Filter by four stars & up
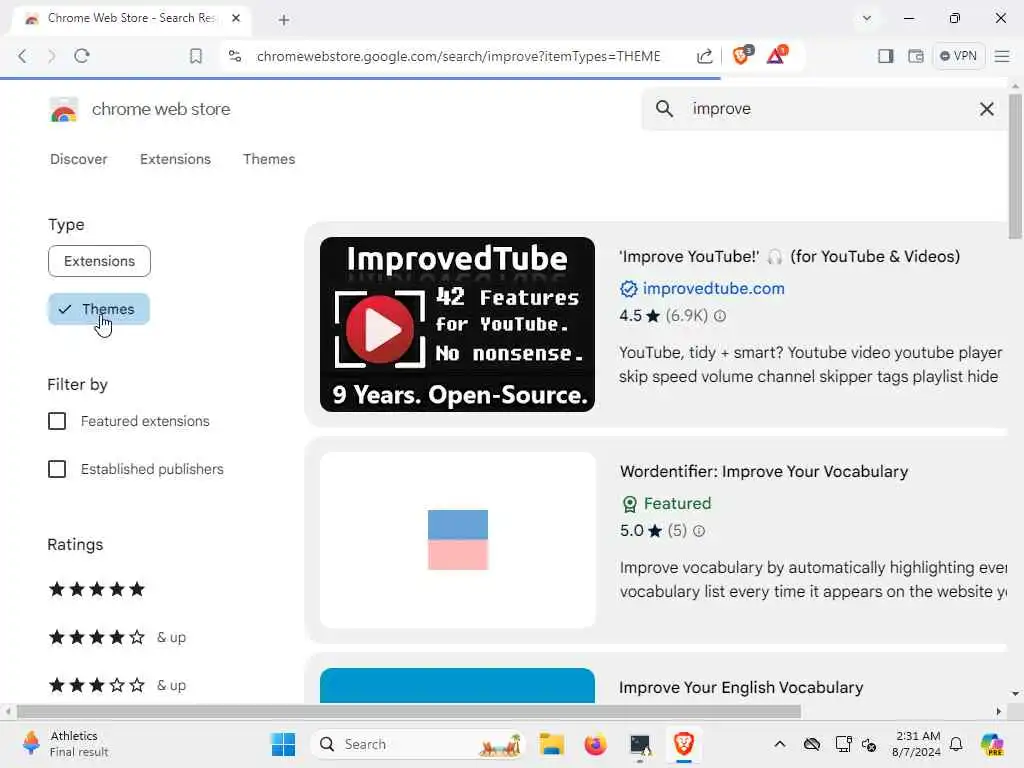The height and width of the screenshot is (768, 1024). (118, 637)
